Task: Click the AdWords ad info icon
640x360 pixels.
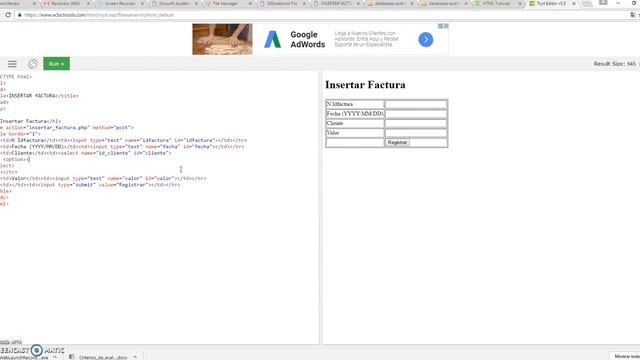Action: point(440,26)
